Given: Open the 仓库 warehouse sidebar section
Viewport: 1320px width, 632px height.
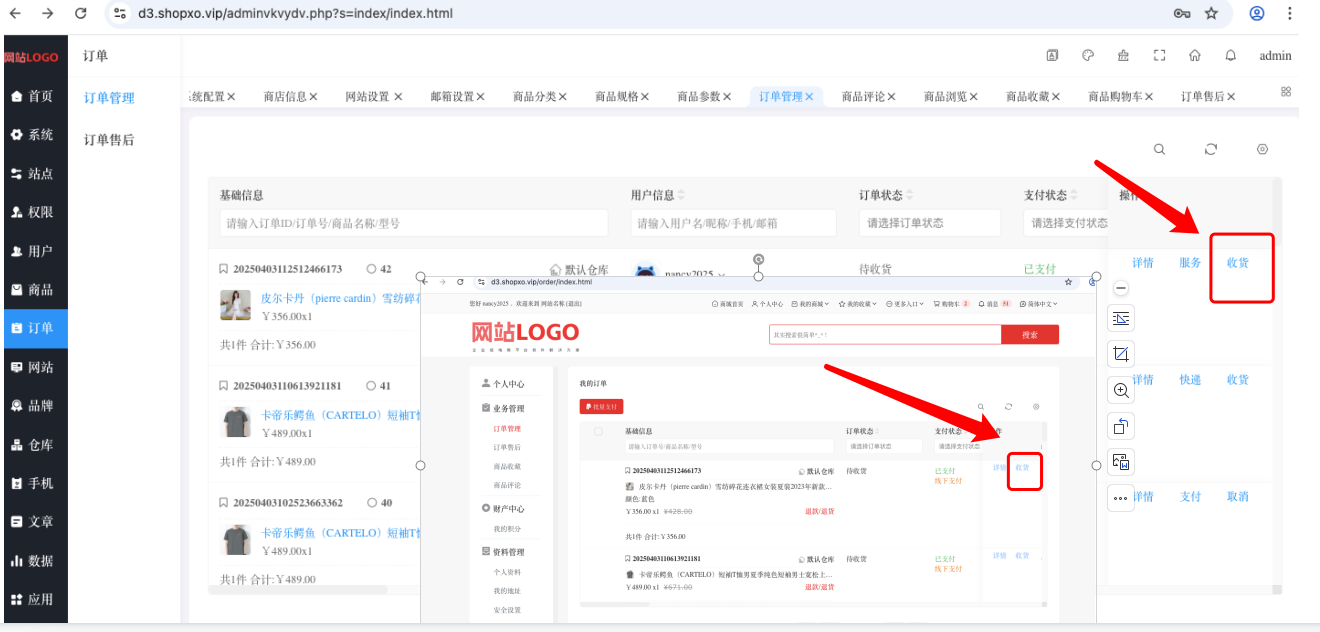Looking at the screenshot, I should click(33, 445).
